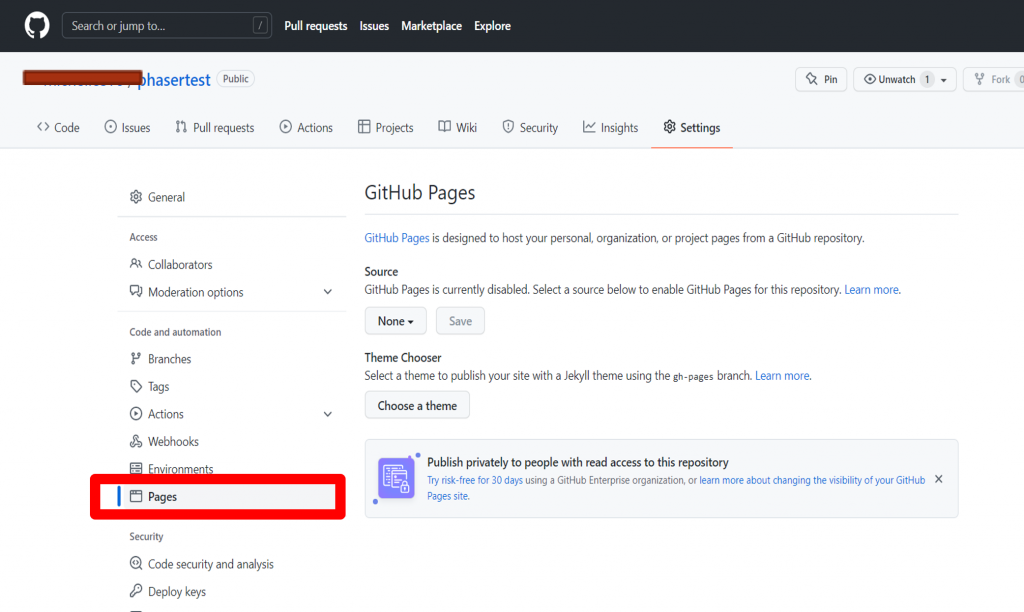Screen dimensions: 1024x612
Task: Click the Wiki book icon
Action: (x=444, y=127)
